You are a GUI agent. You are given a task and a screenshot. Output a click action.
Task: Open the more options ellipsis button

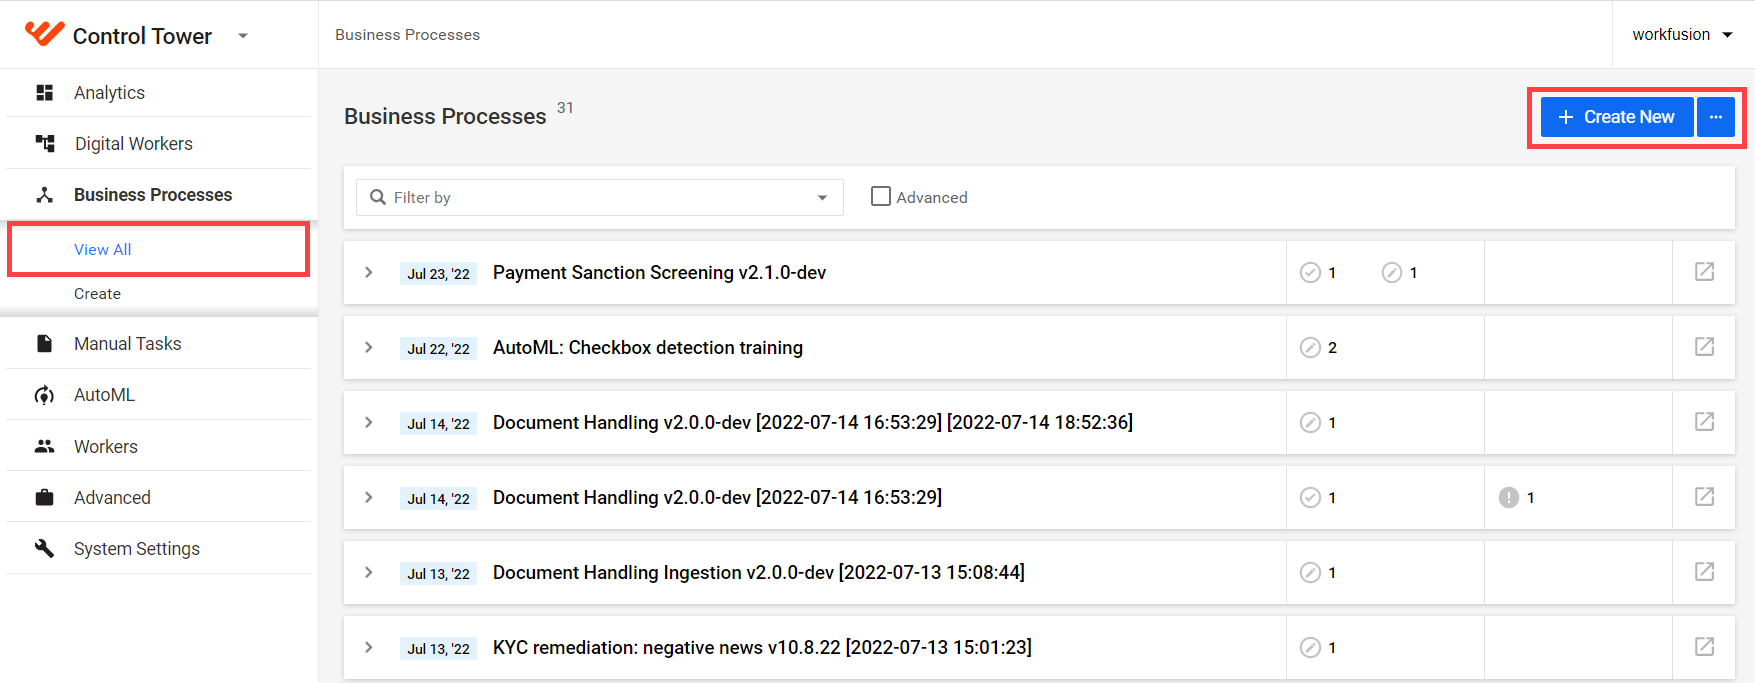[1716, 117]
